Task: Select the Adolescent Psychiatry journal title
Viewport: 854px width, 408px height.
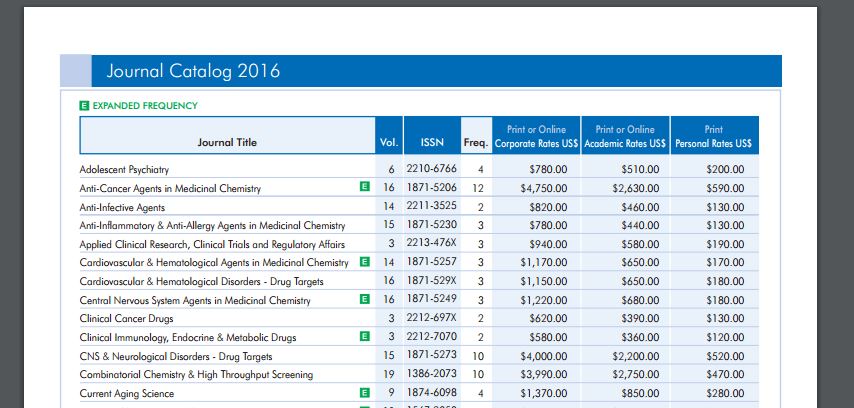Action: click(x=124, y=169)
